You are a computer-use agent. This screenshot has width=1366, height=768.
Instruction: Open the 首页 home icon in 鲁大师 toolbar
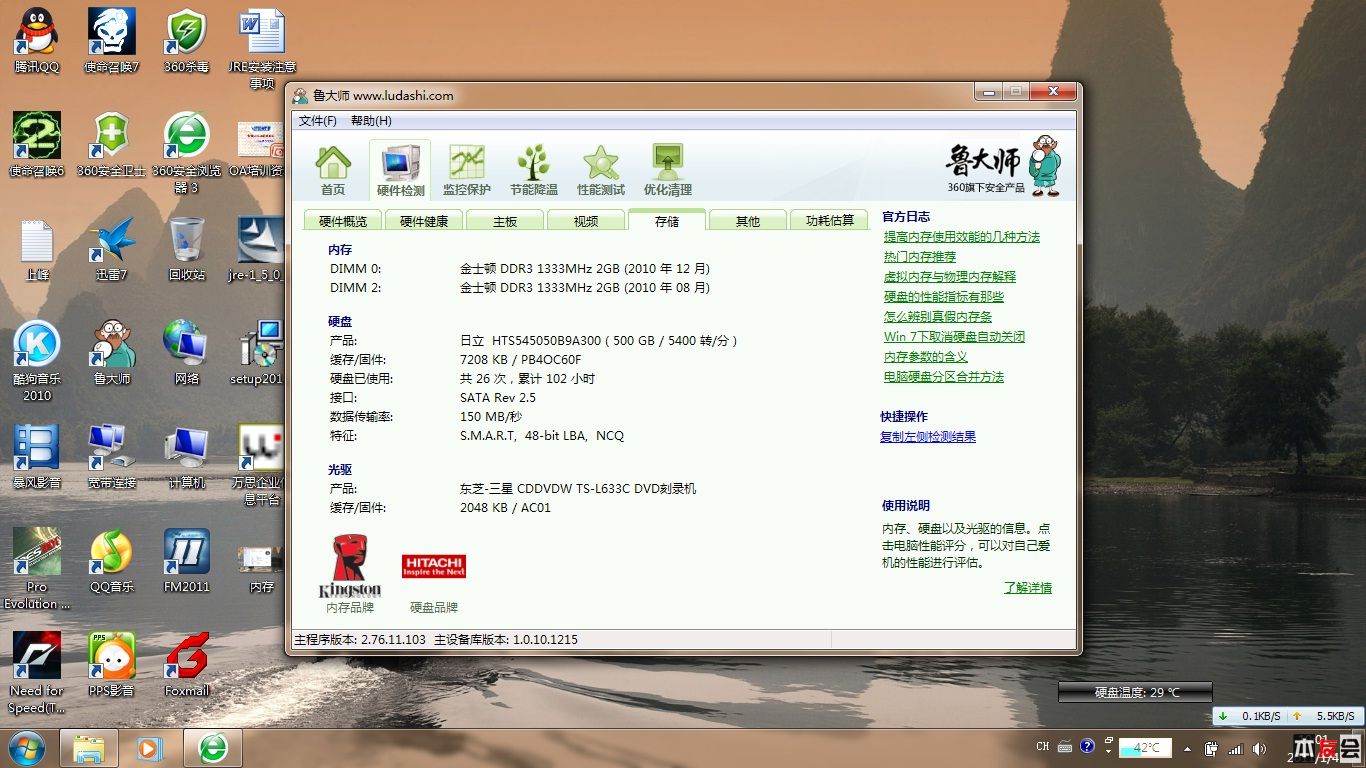coord(333,169)
